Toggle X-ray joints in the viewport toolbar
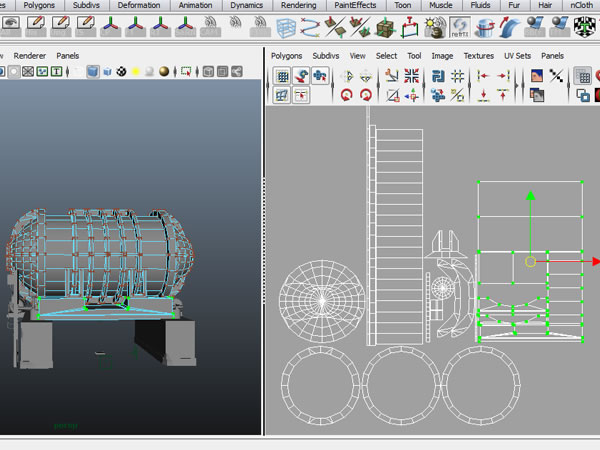Viewport: 600px width, 450px height. pyautogui.click(x=237, y=72)
